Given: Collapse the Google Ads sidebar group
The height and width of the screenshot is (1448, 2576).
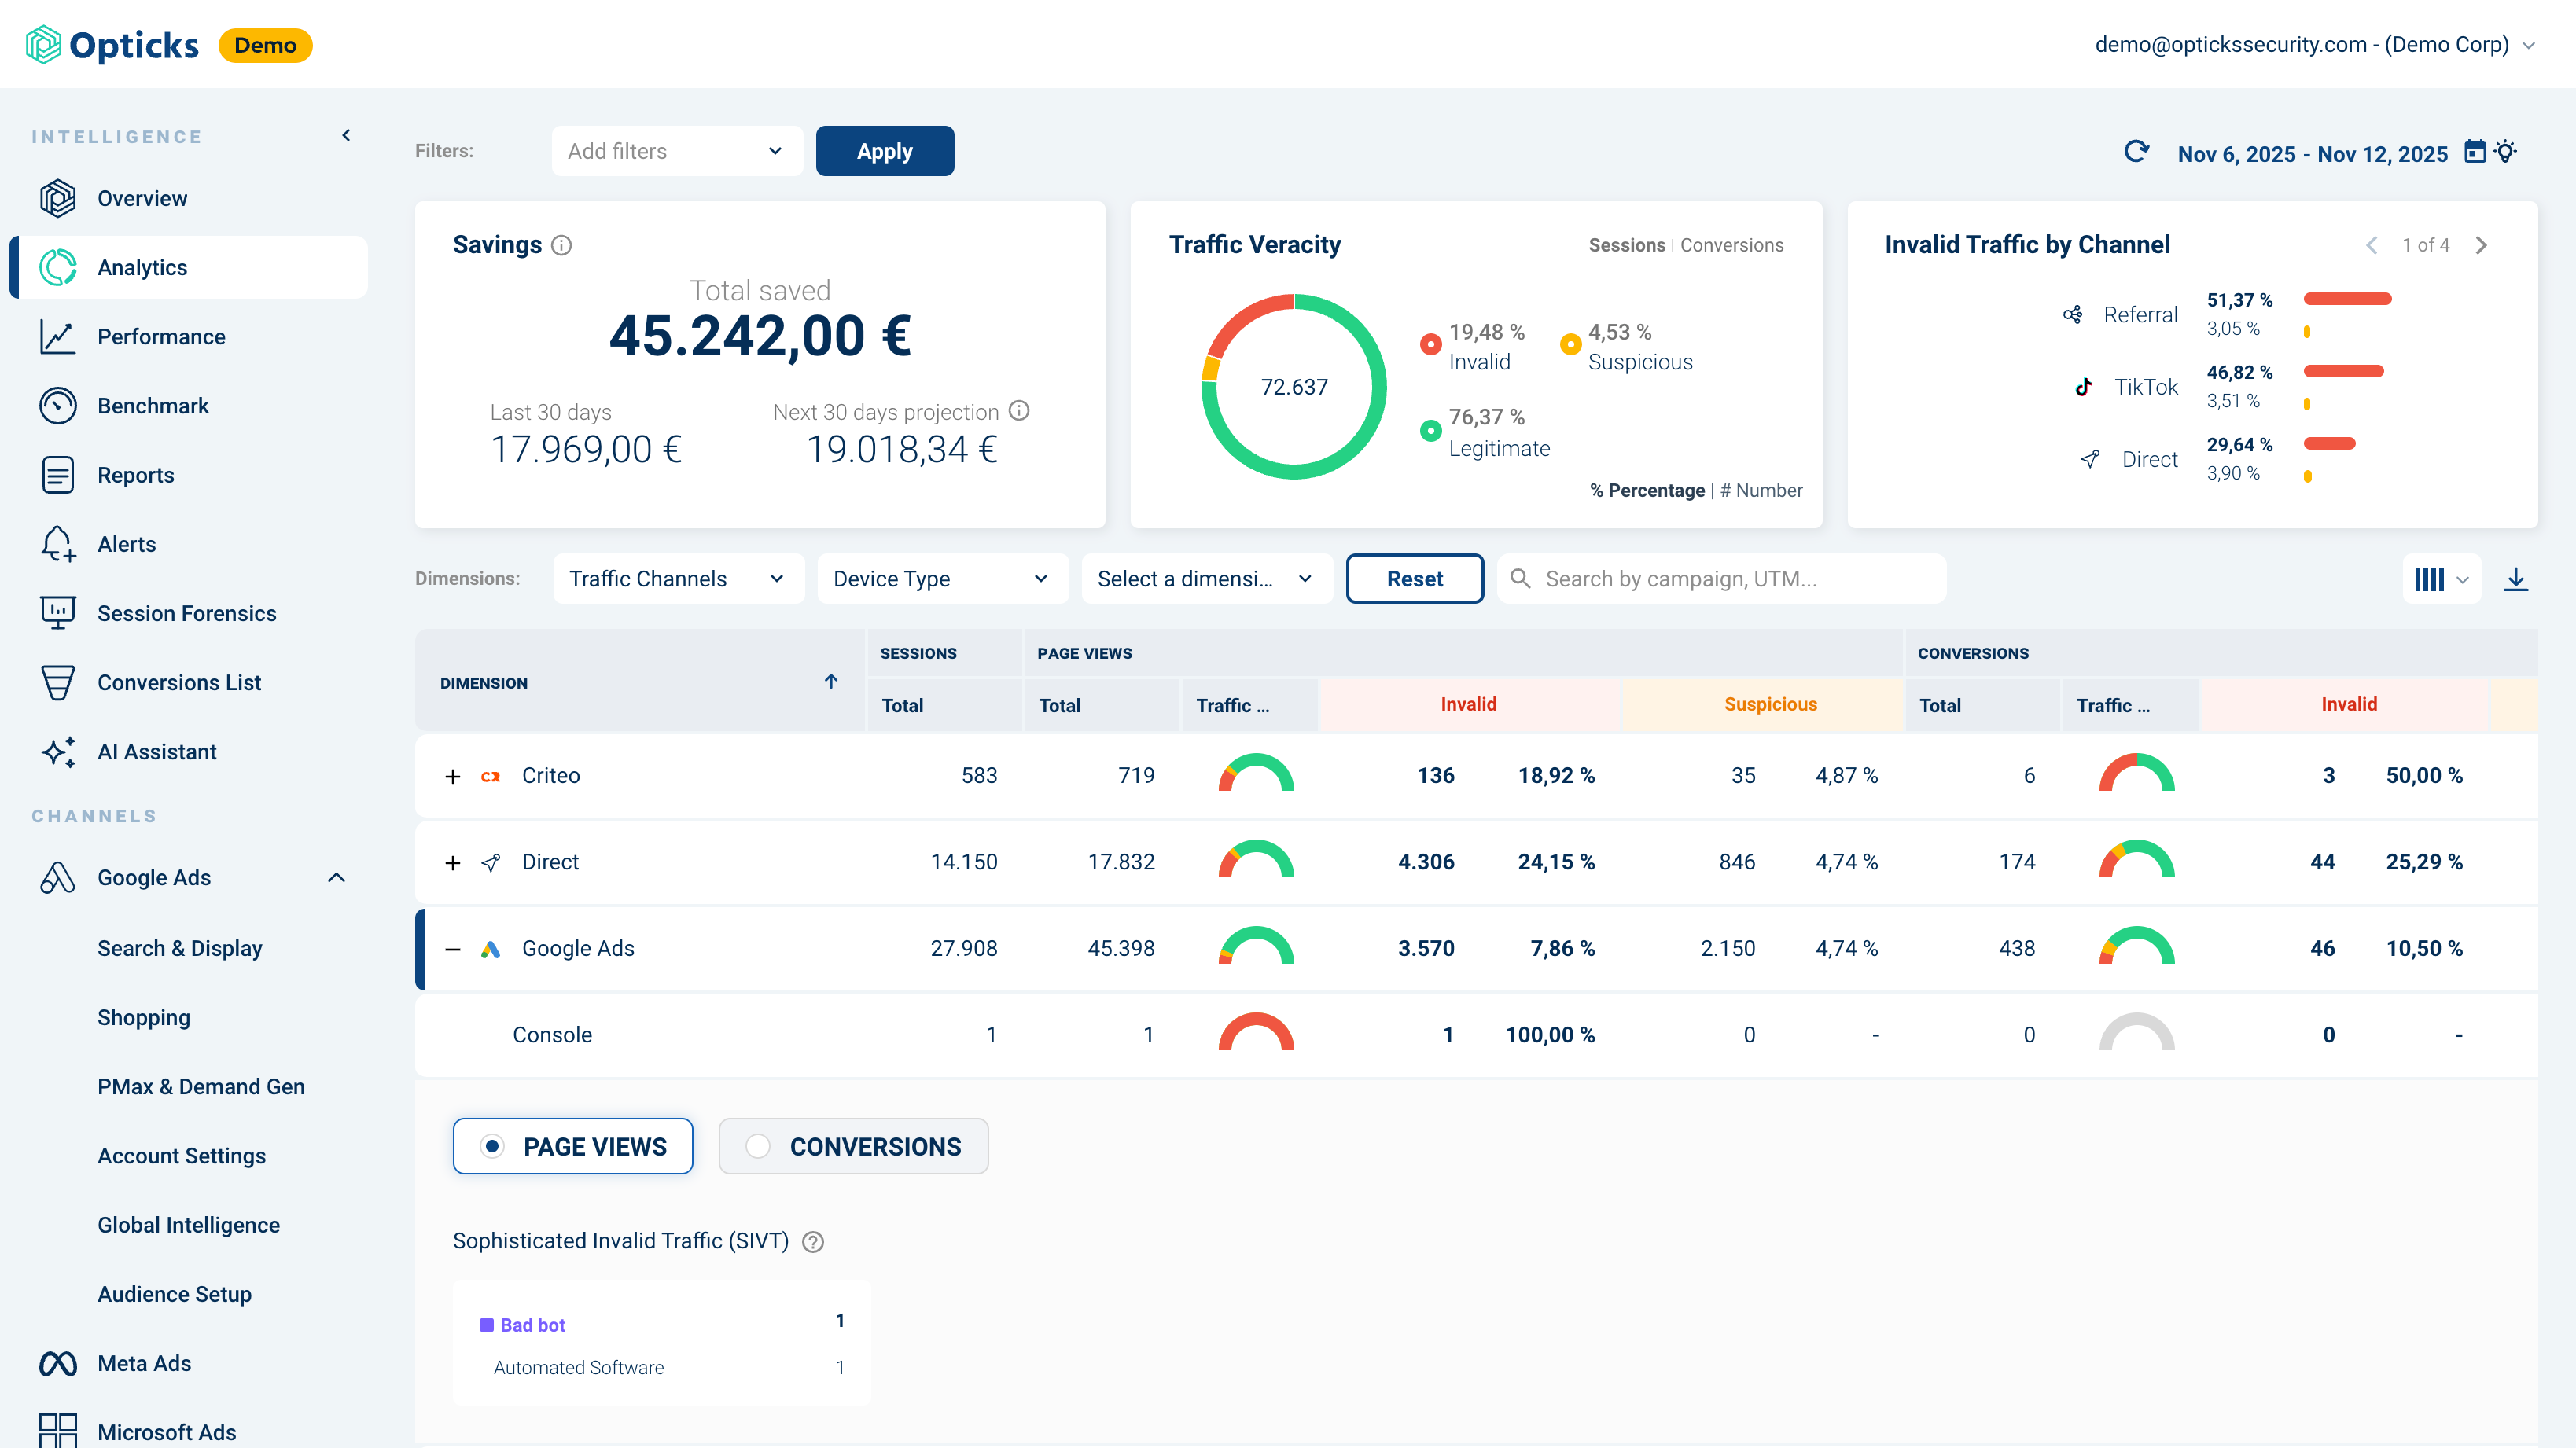Looking at the screenshot, I should 336,877.
